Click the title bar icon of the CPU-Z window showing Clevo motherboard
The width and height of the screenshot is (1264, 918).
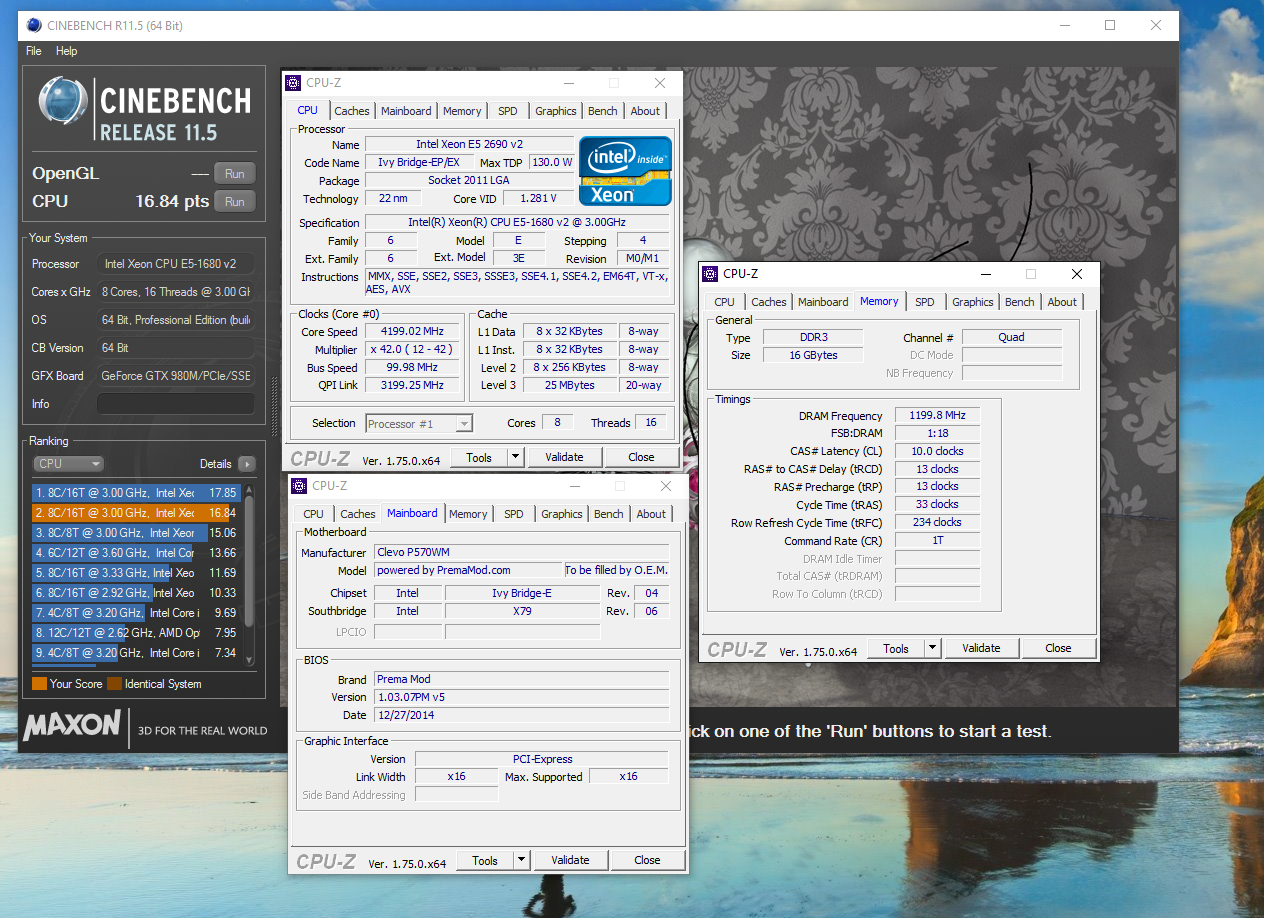pos(298,486)
